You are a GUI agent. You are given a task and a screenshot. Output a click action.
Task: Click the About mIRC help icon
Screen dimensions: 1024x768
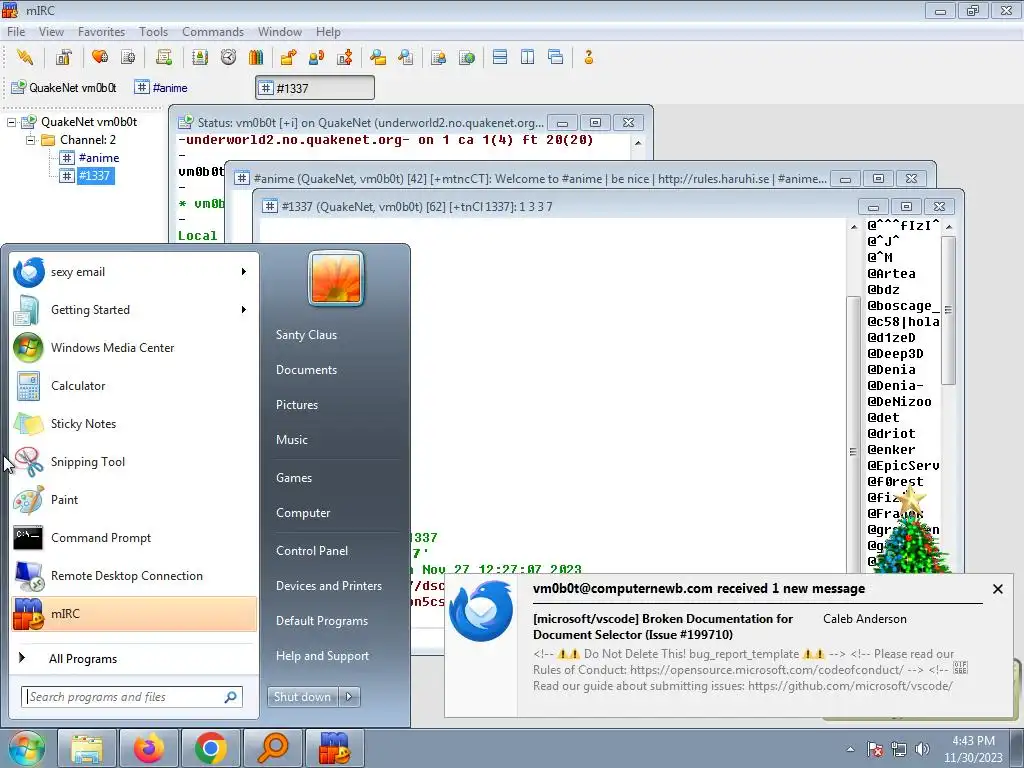[x=588, y=57]
